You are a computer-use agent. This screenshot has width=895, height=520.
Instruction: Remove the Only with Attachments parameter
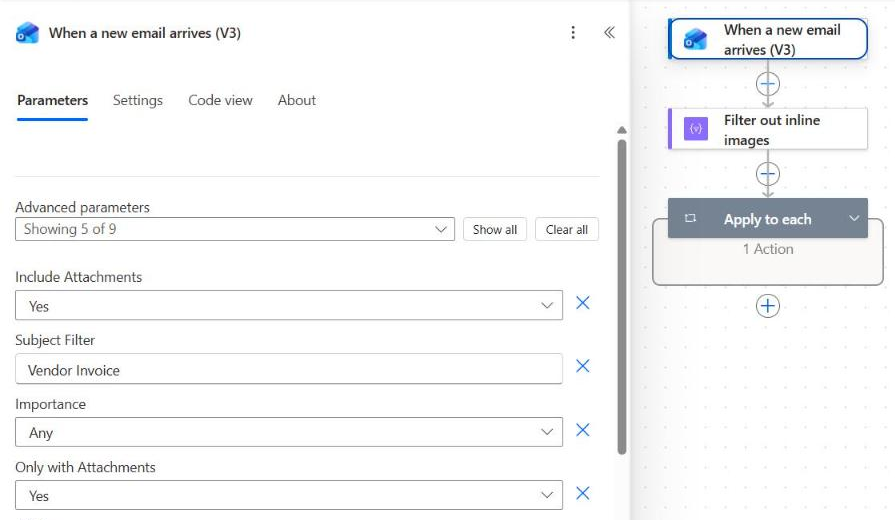coord(583,493)
